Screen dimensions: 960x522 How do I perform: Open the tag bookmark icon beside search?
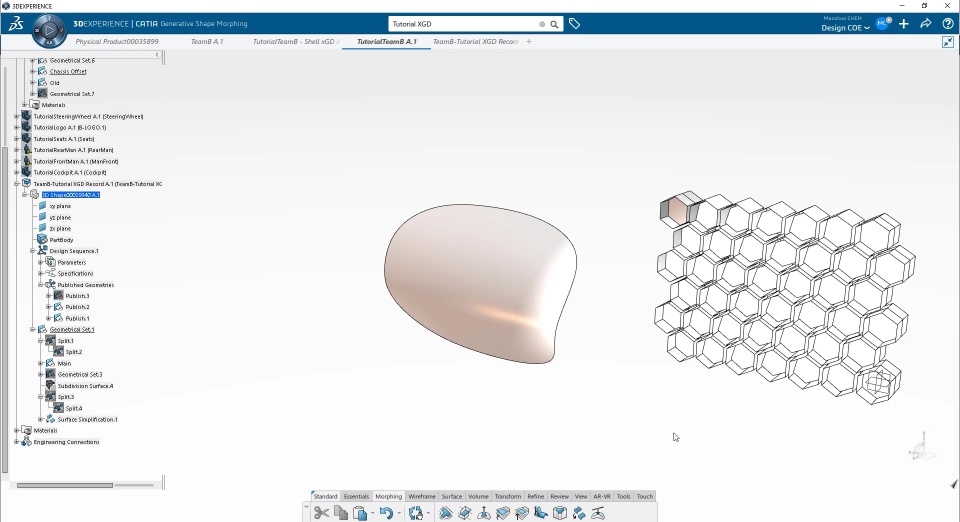[x=574, y=24]
